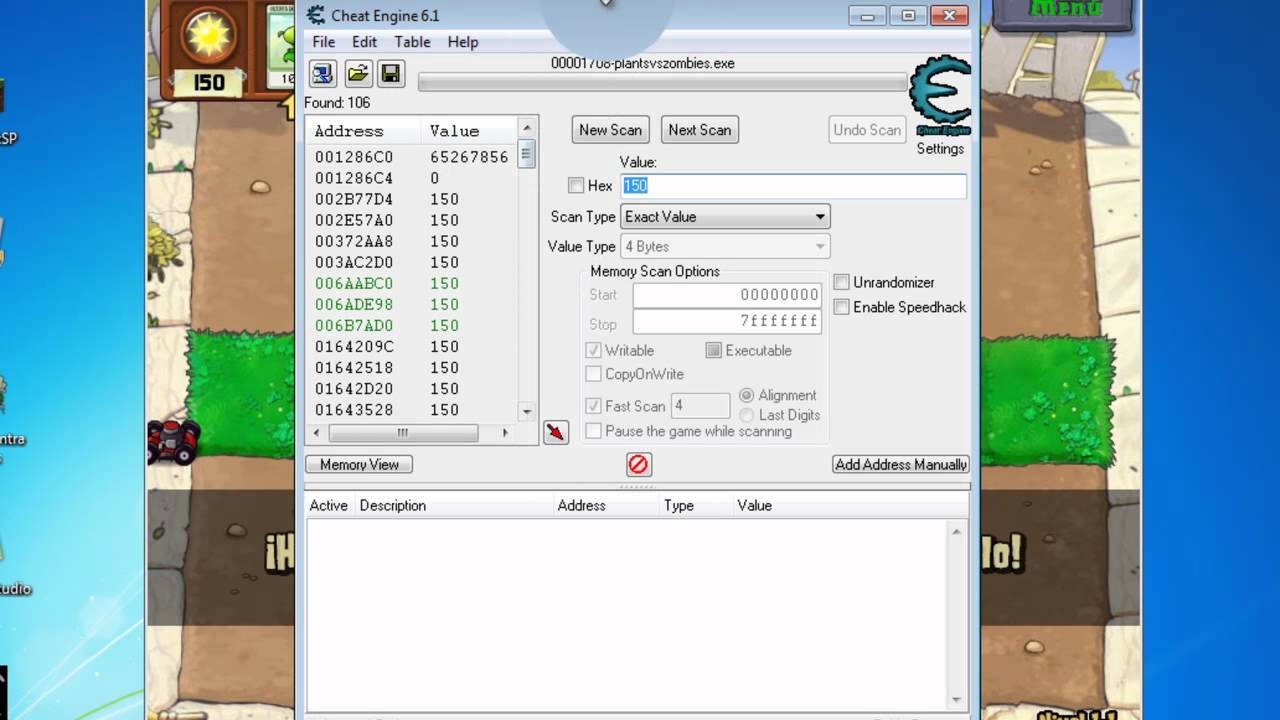The width and height of the screenshot is (1280, 720).
Task: Click the Start address field
Action: (727, 295)
